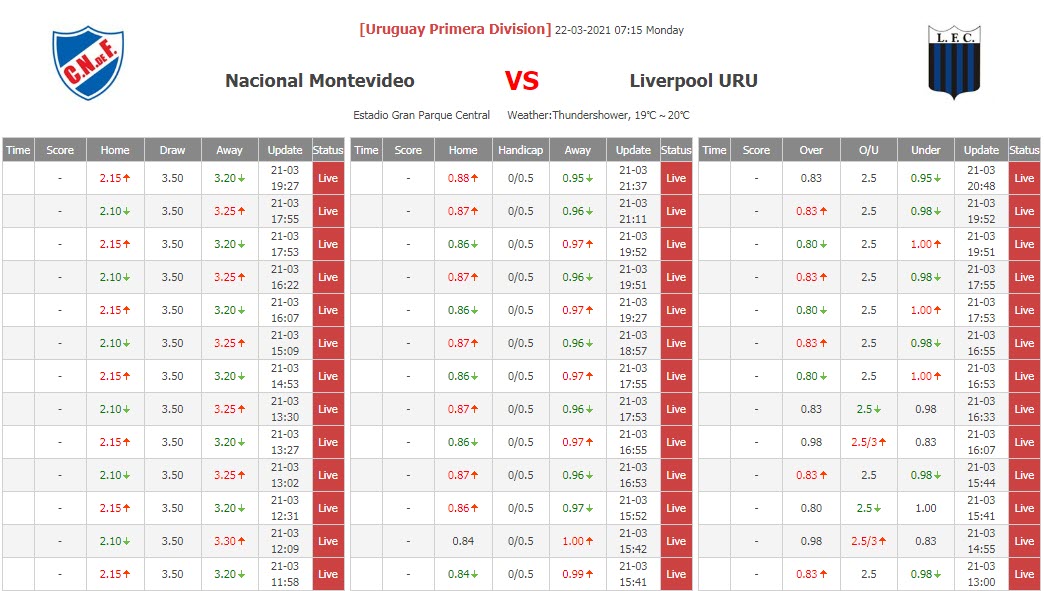
Task: Open the Nacional Montevideo team name
Action: [x=319, y=81]
